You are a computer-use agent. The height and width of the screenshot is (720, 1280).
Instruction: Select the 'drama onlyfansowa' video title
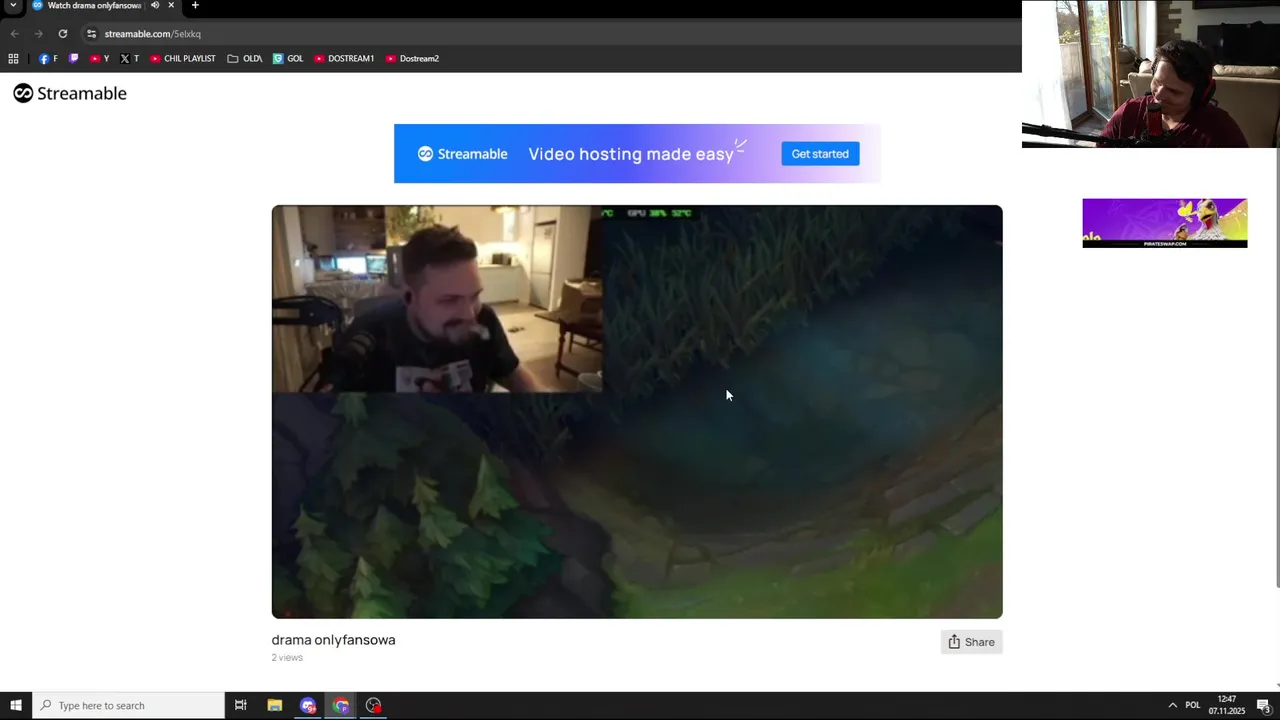(333, 640)
